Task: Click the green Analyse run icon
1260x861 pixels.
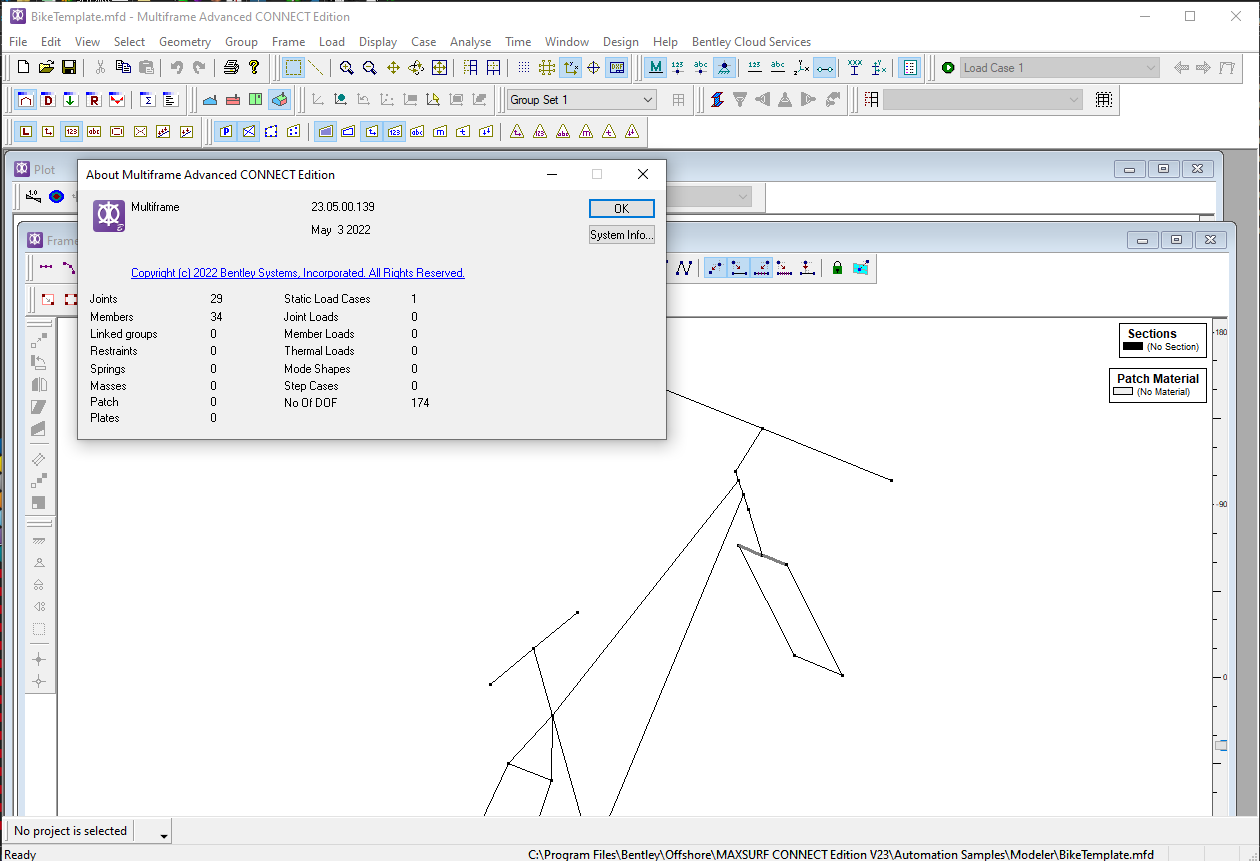Action: 948,68
